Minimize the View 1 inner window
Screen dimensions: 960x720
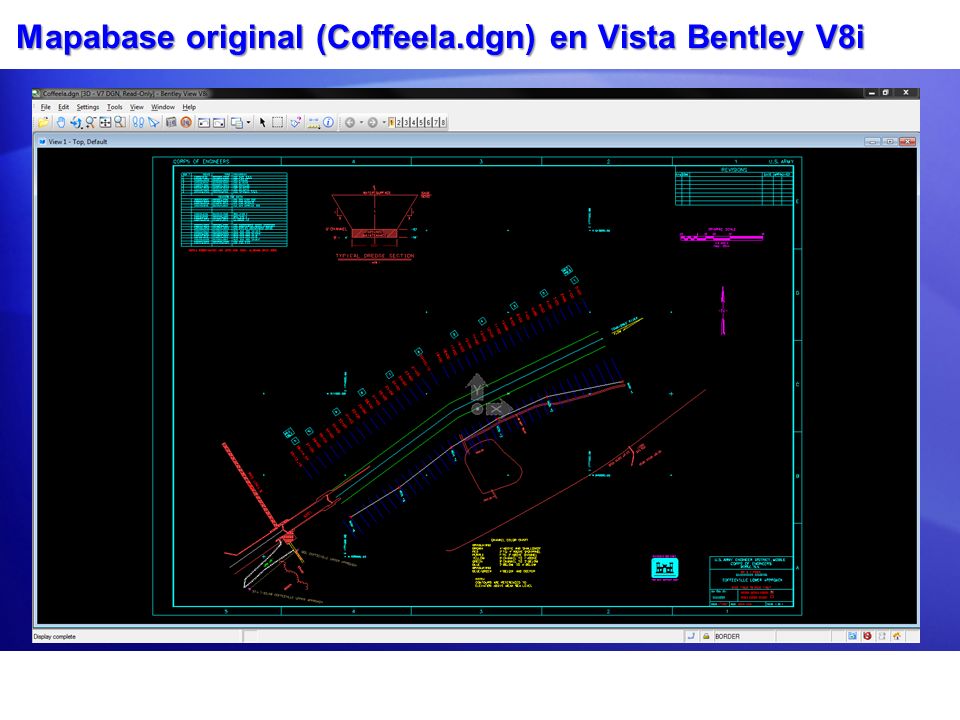[x=872, y=141]
